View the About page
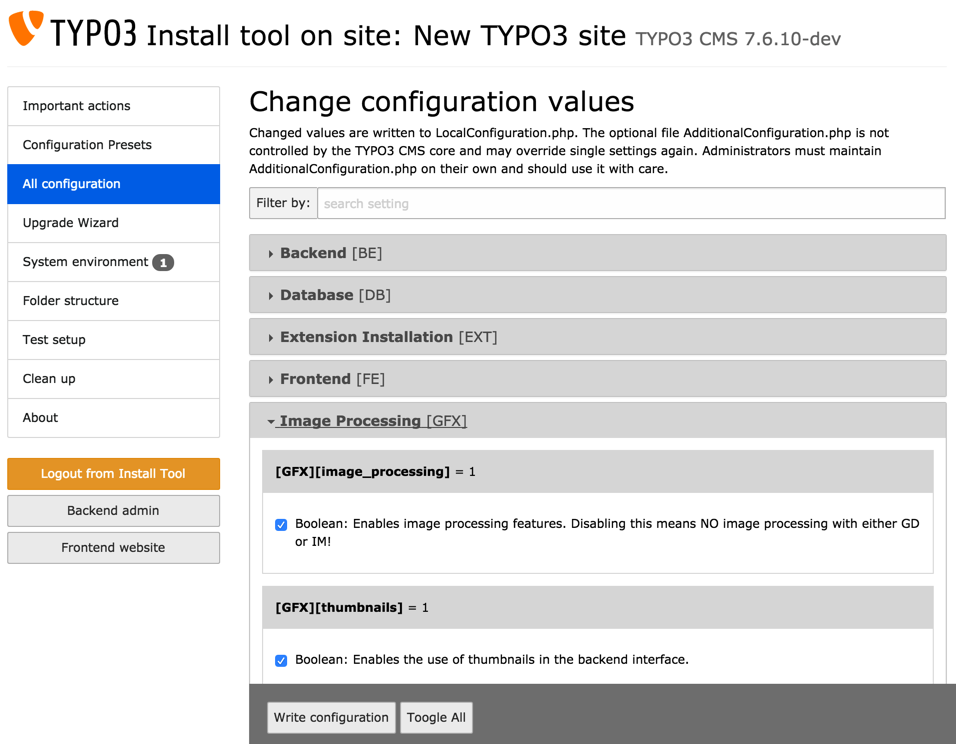 click(39, 417)
